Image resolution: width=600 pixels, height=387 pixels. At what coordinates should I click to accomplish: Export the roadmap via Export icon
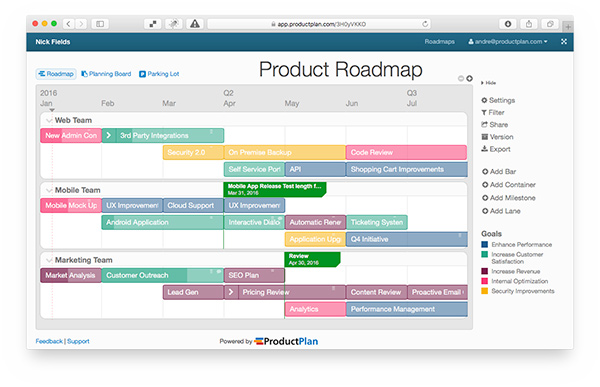pyautogui.click(x=496, y=149)
